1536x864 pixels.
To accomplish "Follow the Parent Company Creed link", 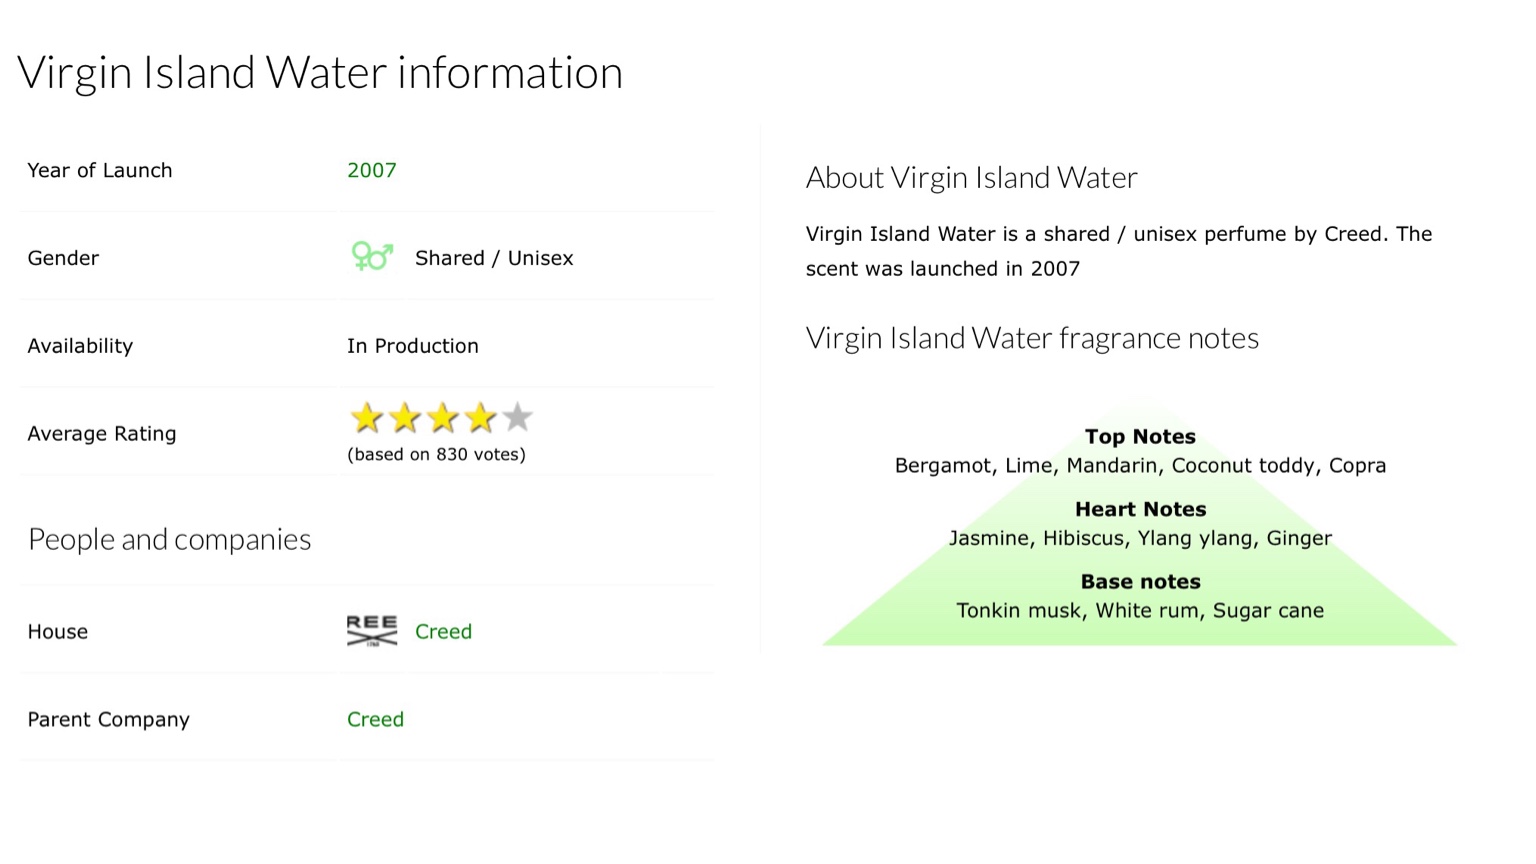I will 375,720.
